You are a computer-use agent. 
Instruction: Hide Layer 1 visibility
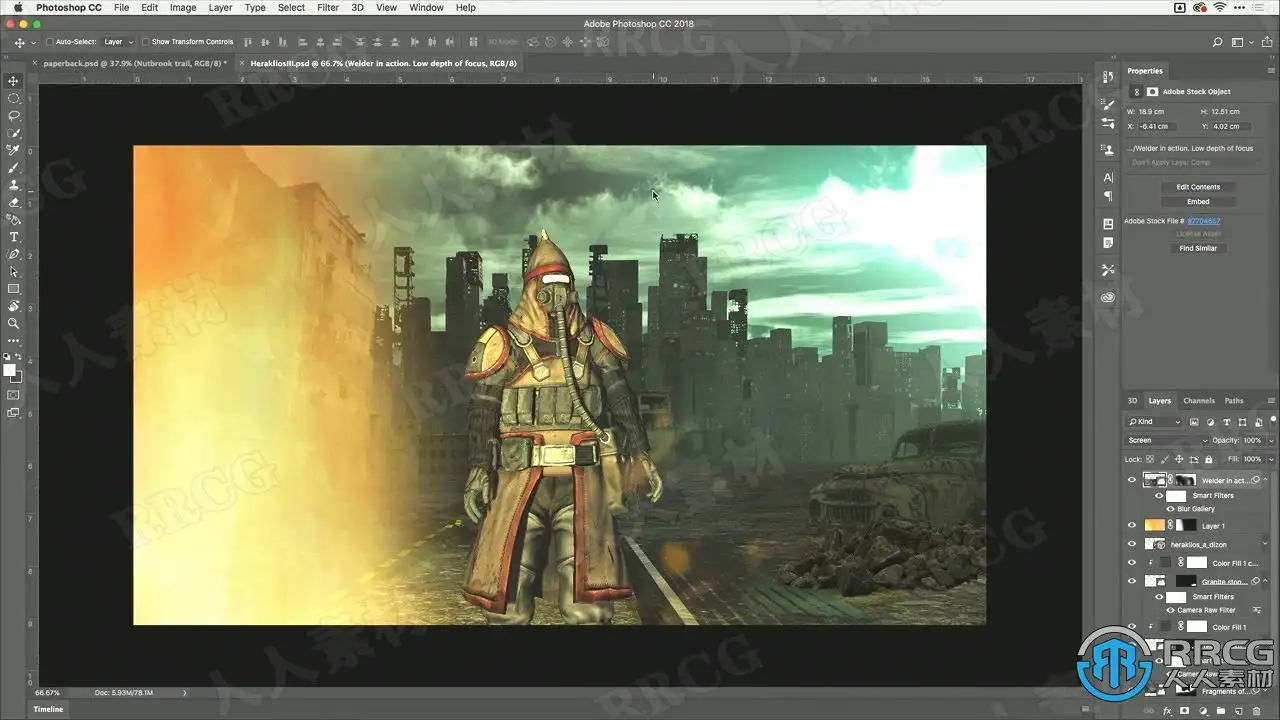click(x=1132, y=525)
